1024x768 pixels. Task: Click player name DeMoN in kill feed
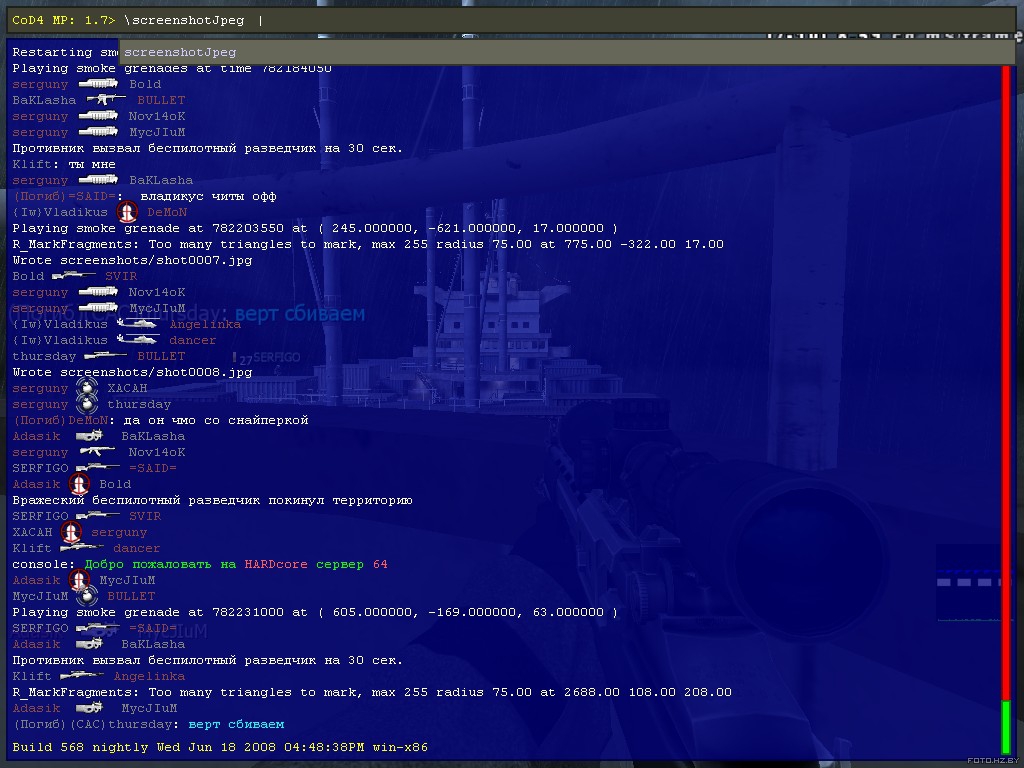tap(167, 212)
